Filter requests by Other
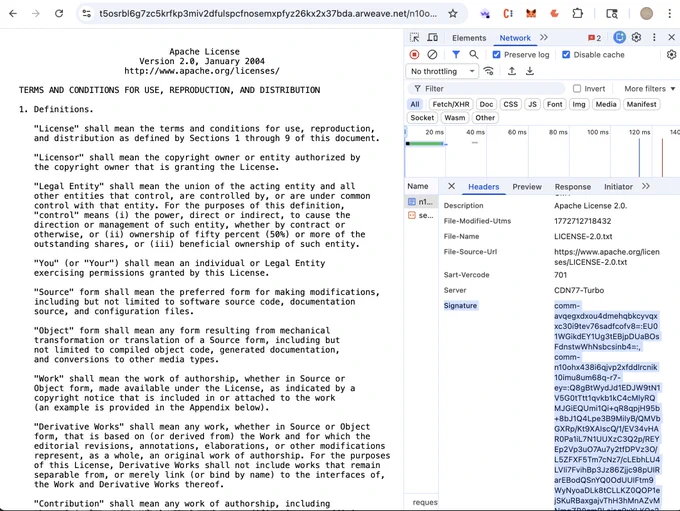 [485, 118]
